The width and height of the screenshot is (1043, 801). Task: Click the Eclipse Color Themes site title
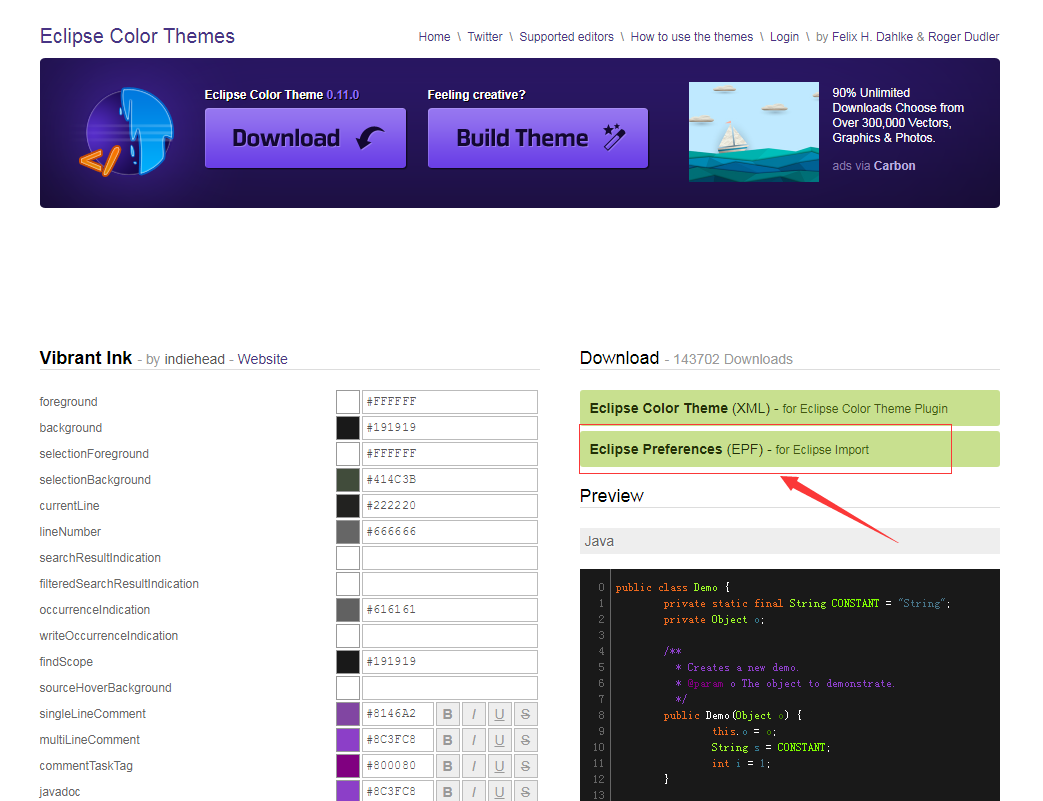click(137, 36)
